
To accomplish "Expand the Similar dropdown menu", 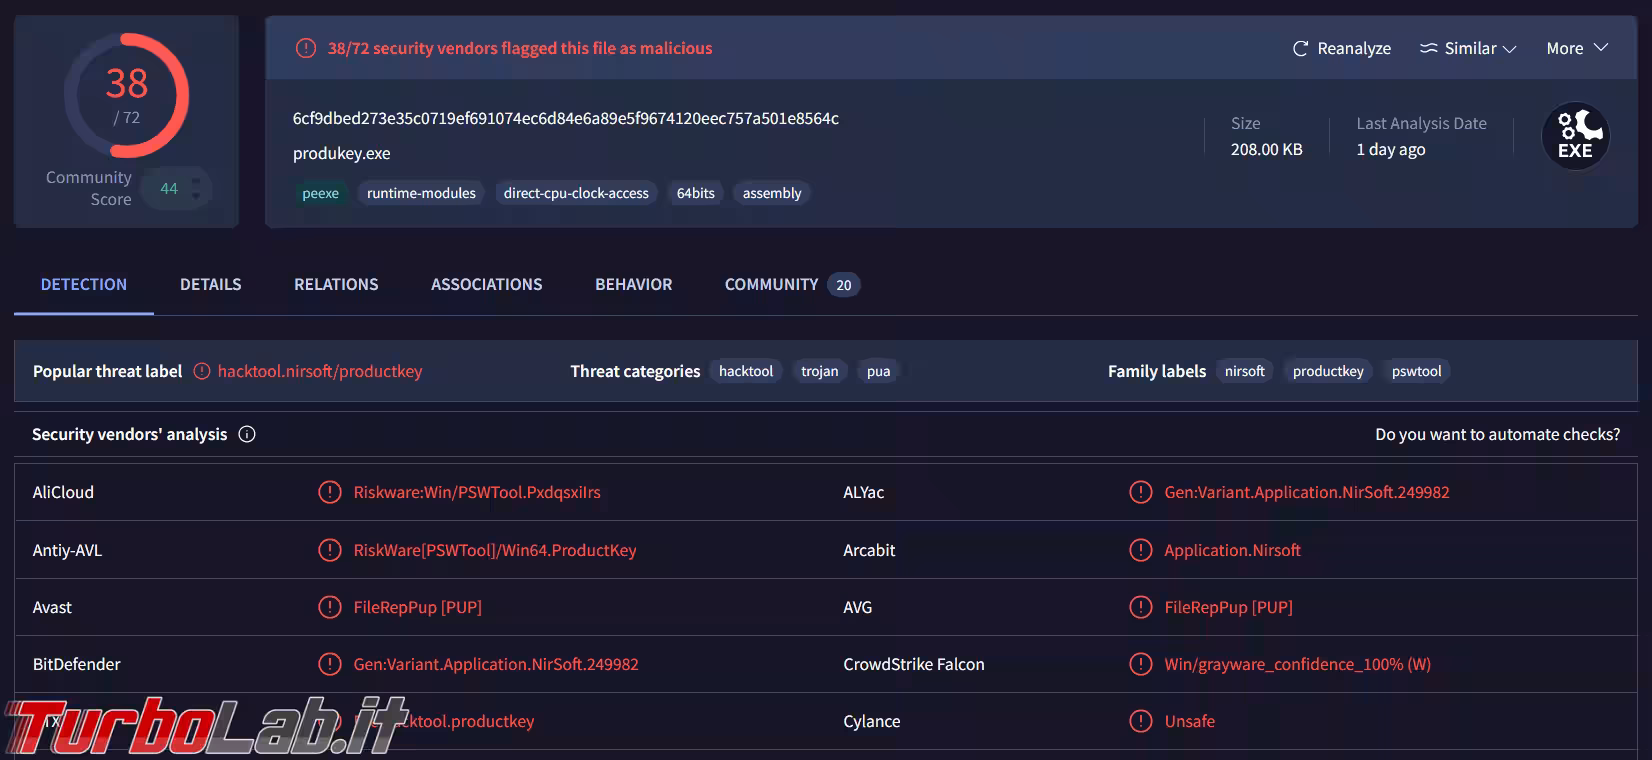I will [1468, 49].
